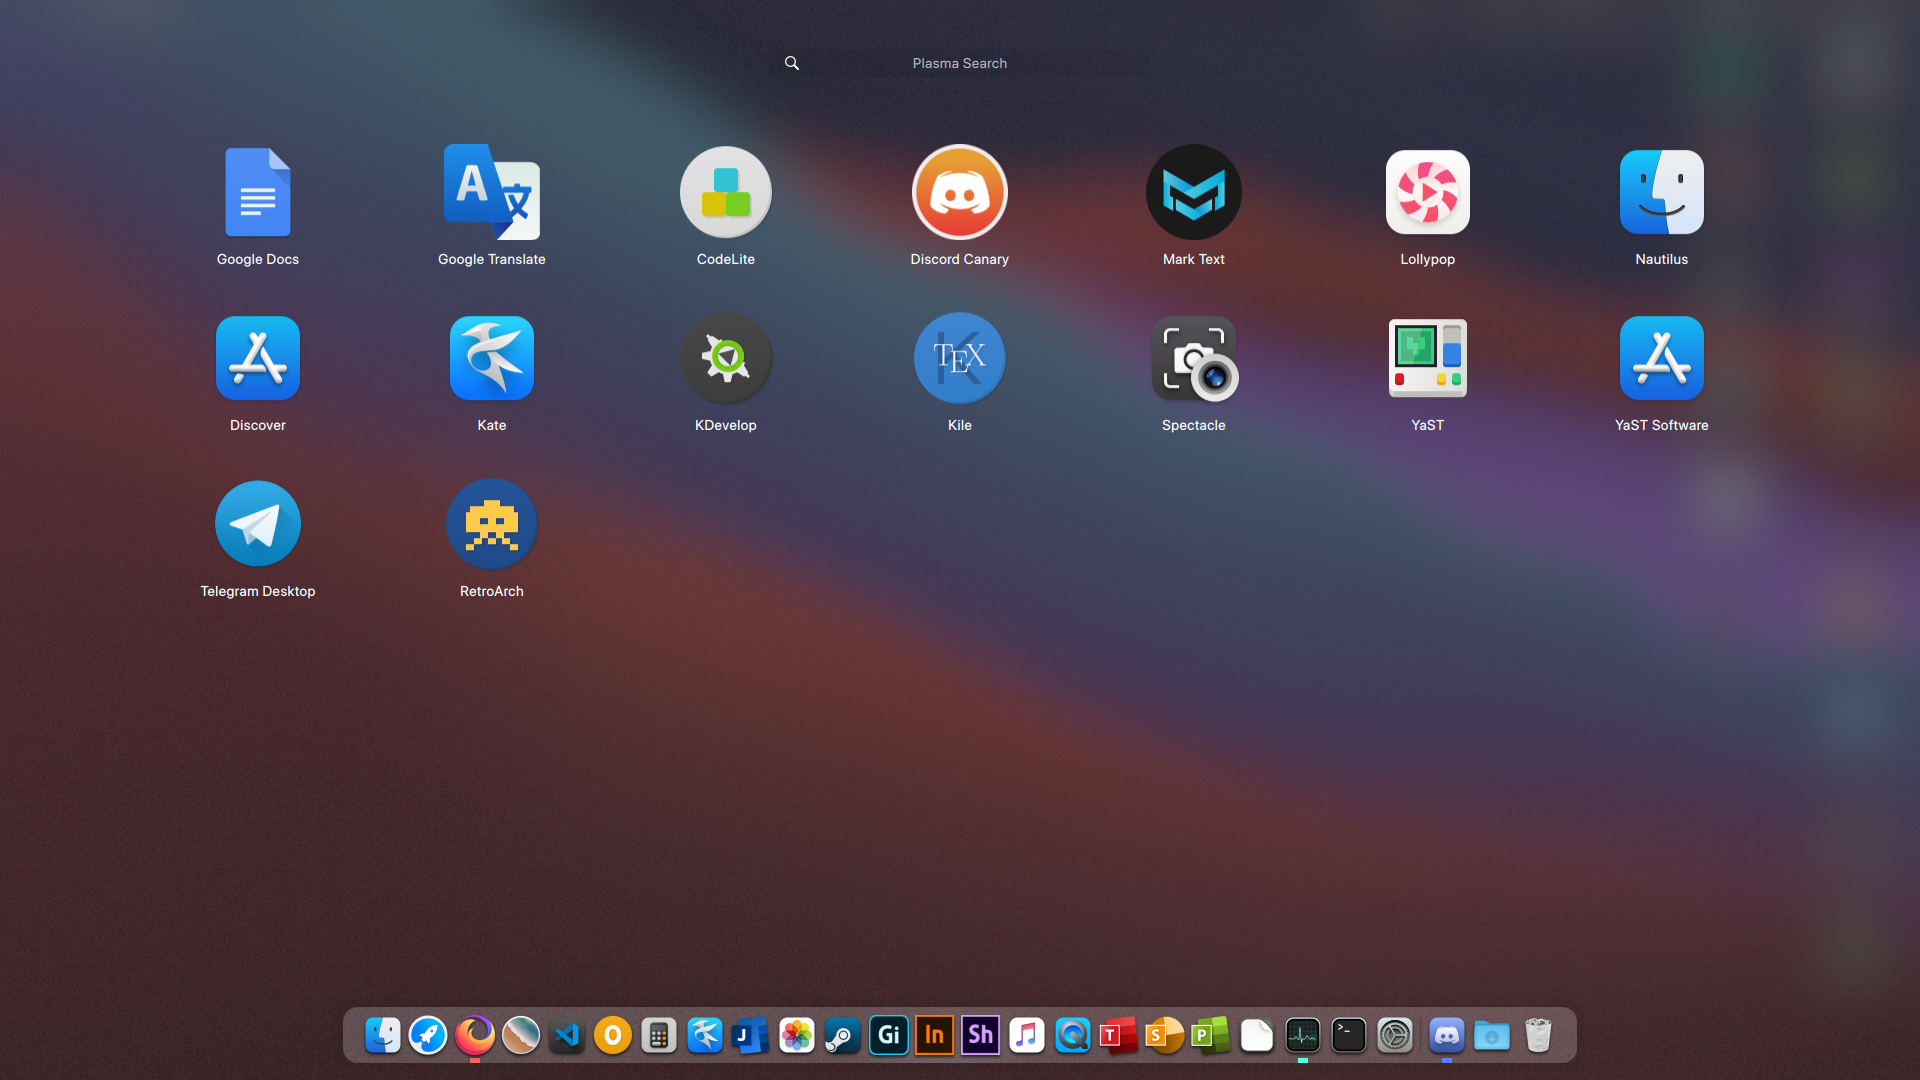Click the orange S icon in the dock
The width and height of the screenshot is (1920, 1080).
[x=1164, y=1035]
